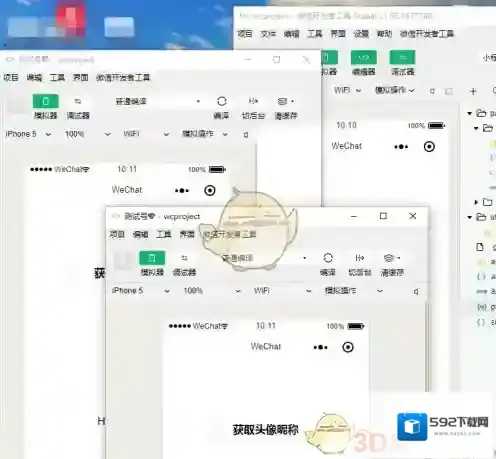Screen dimensions: 496x459
Task: Open 普通编译 mode dropdown in front window
Action: 263,258
